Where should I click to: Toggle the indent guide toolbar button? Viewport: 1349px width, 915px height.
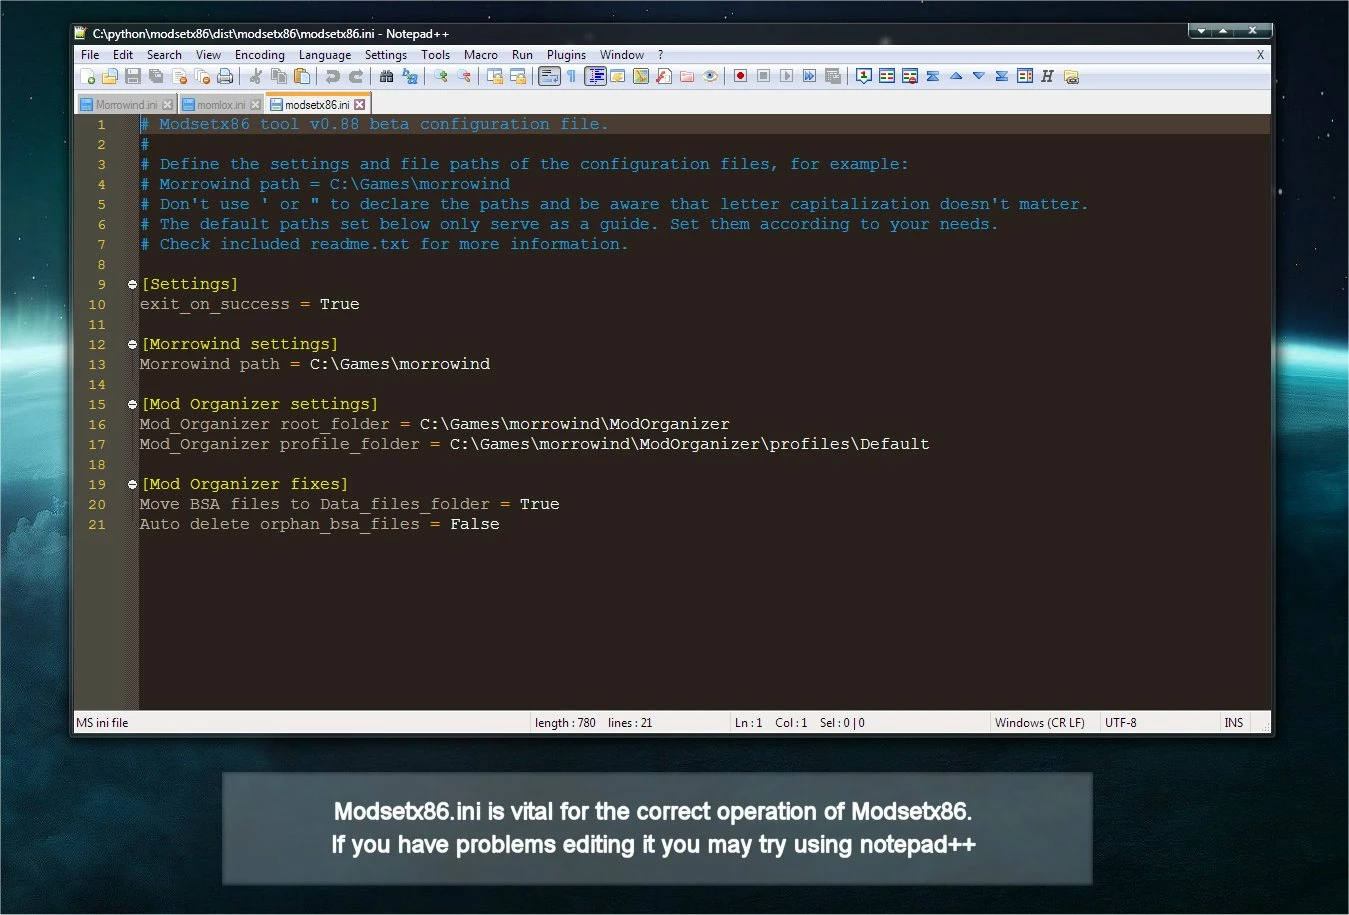pyautogui.click(x=596, y=76)
